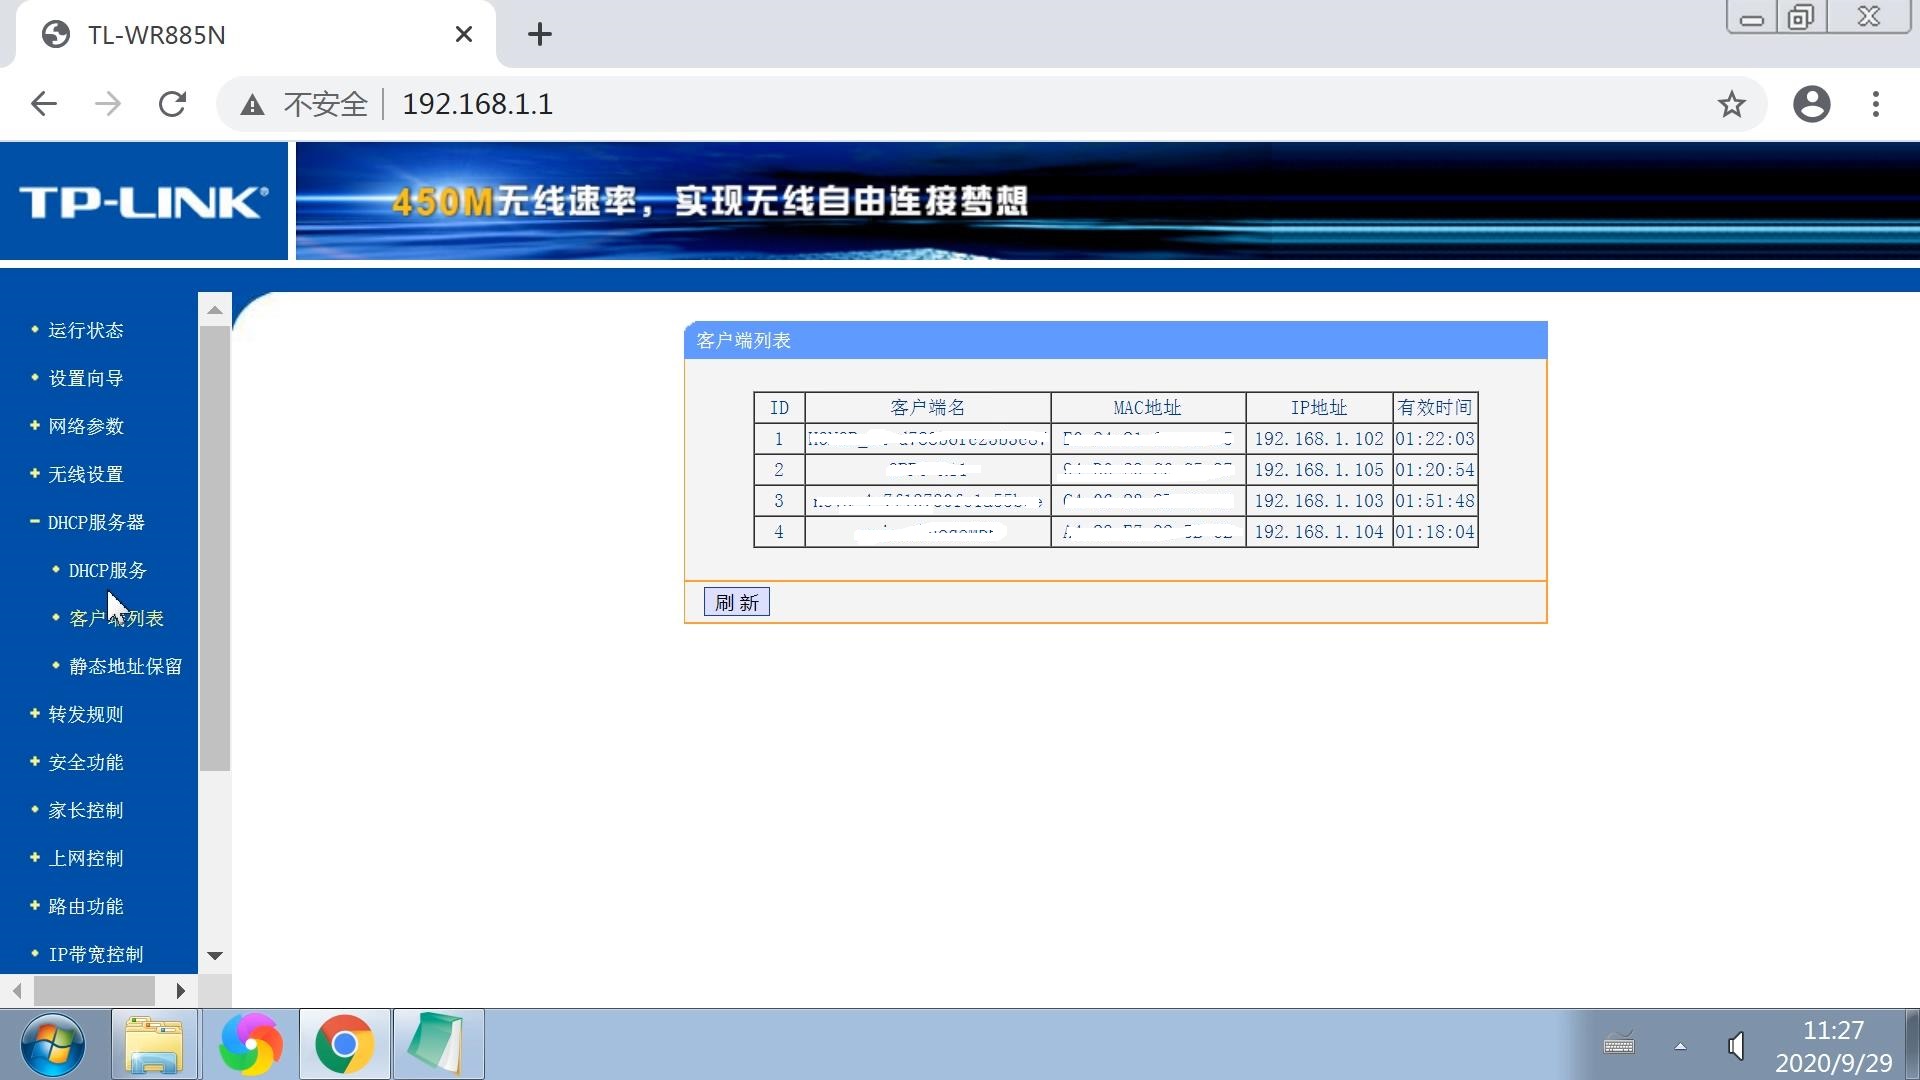Click the Chrome icon in the taskbar
The height and width of the screenshot is (1080, 1920).
click(x=344, y=1044)
